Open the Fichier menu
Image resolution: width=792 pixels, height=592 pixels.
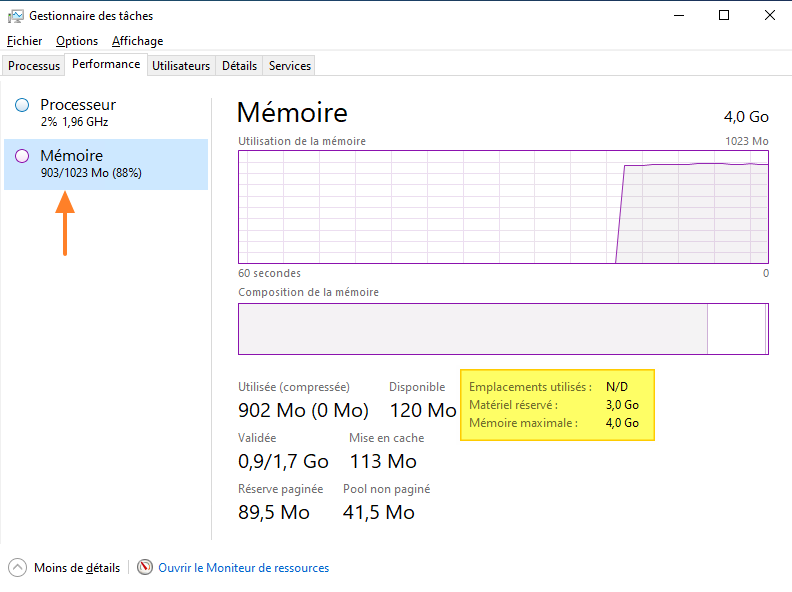point(25,41)
